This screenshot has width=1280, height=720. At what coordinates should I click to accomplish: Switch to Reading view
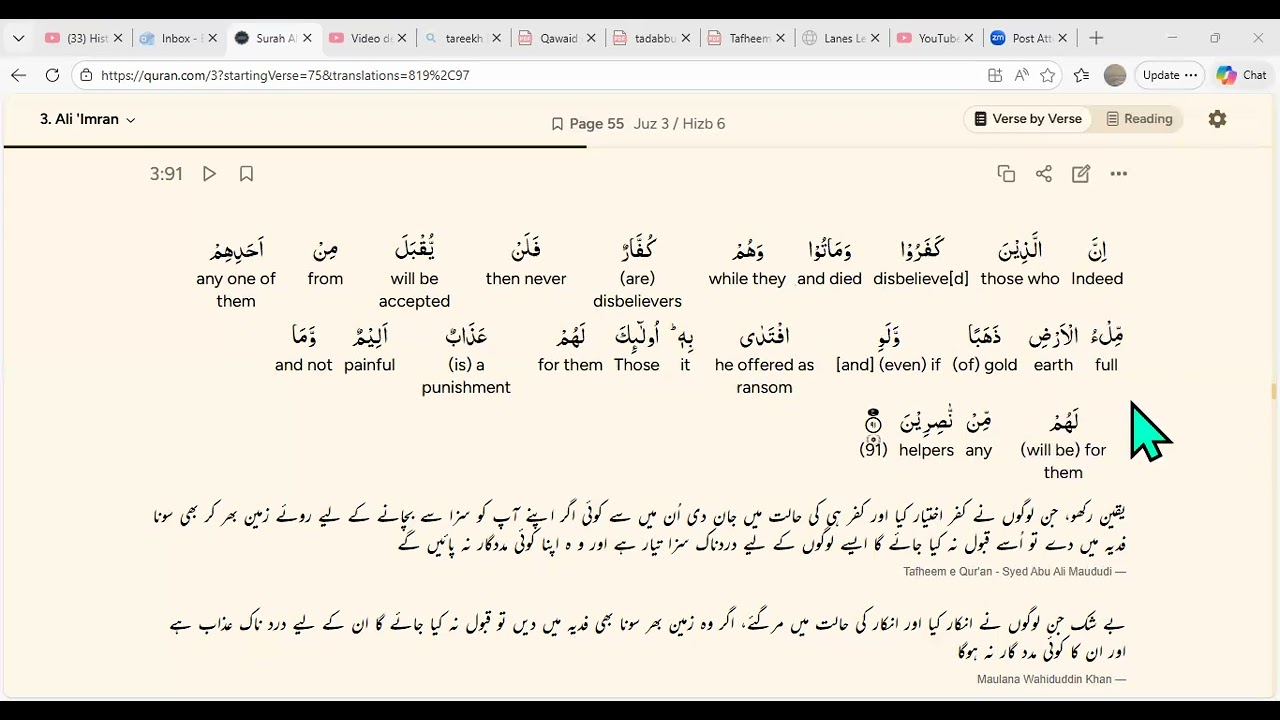pyautogui.click(x=1139, y=119)
